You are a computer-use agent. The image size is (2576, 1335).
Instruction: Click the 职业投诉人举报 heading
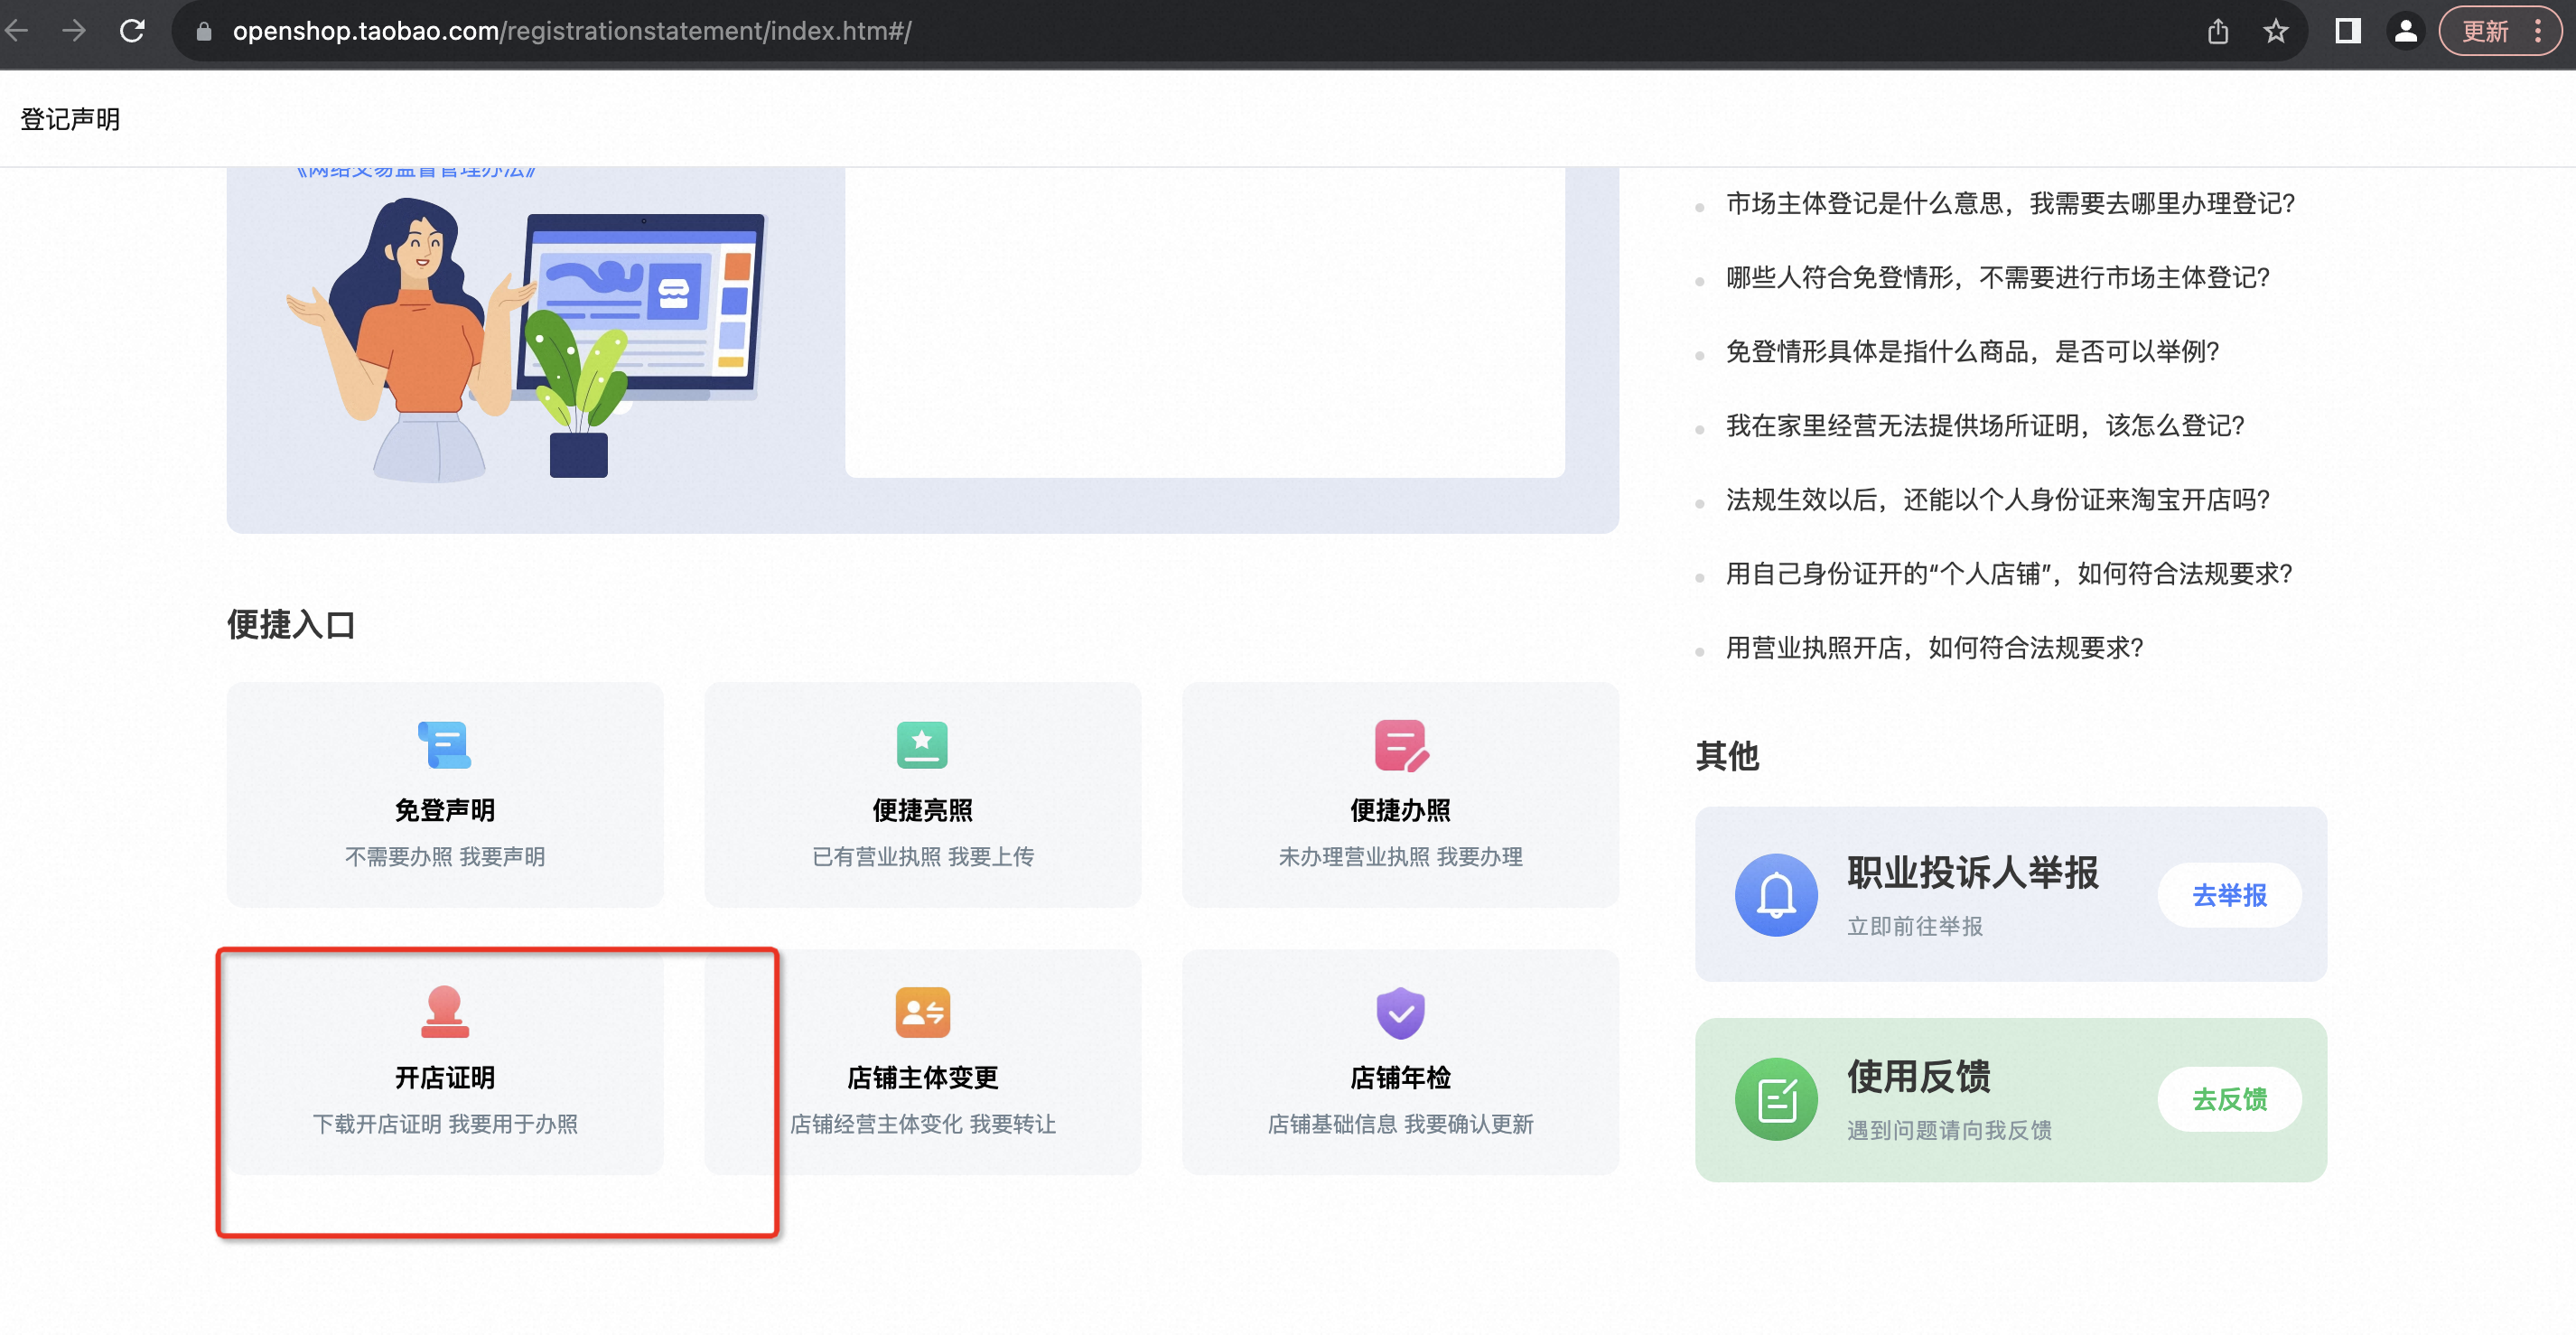click(x=1972, y=872)
